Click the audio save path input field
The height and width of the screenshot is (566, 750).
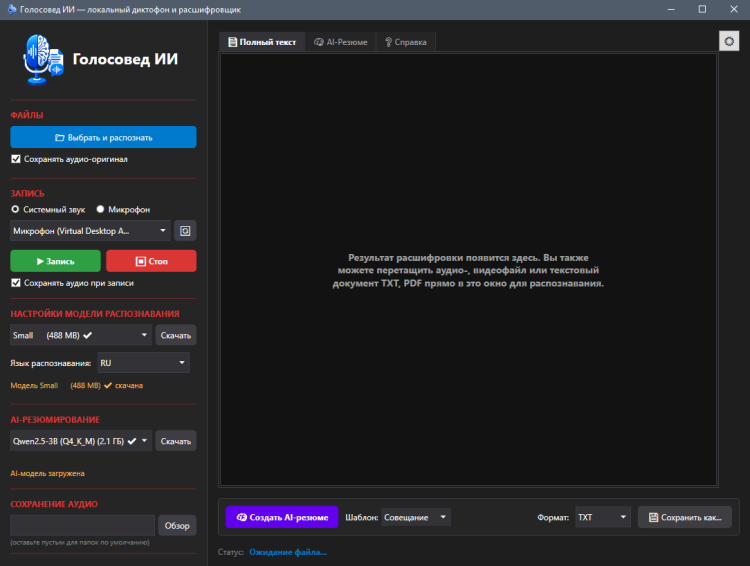(x=82, y=525)
